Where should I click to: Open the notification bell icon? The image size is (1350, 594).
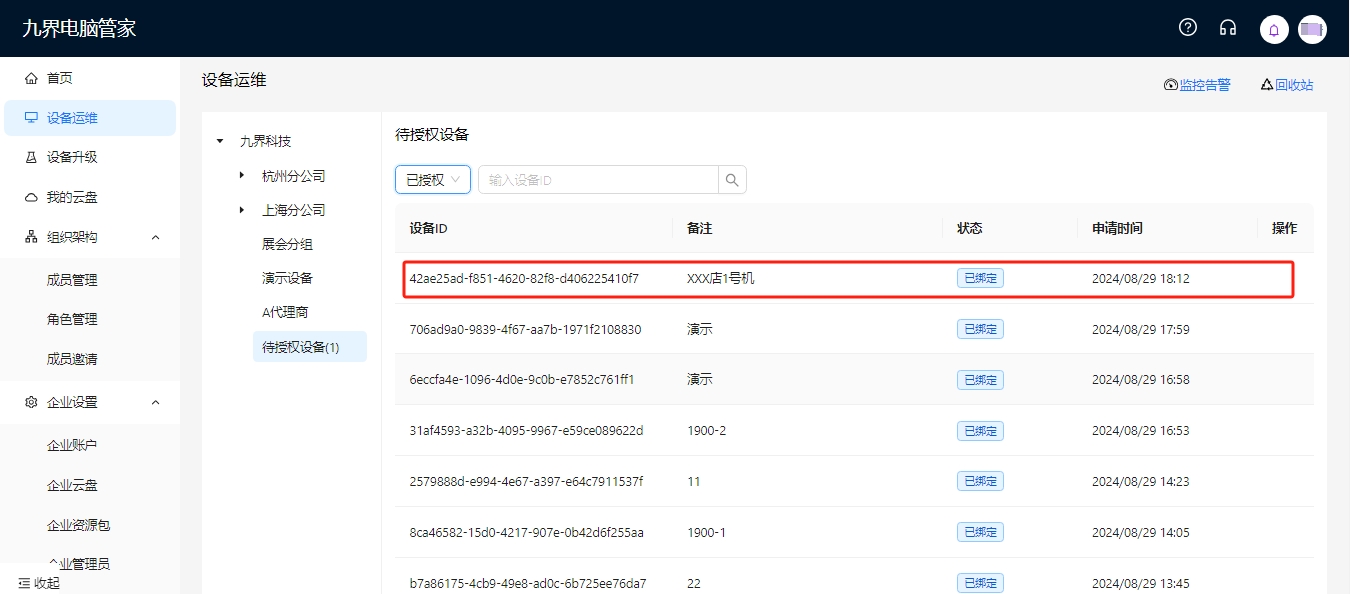click(1274, 29)
